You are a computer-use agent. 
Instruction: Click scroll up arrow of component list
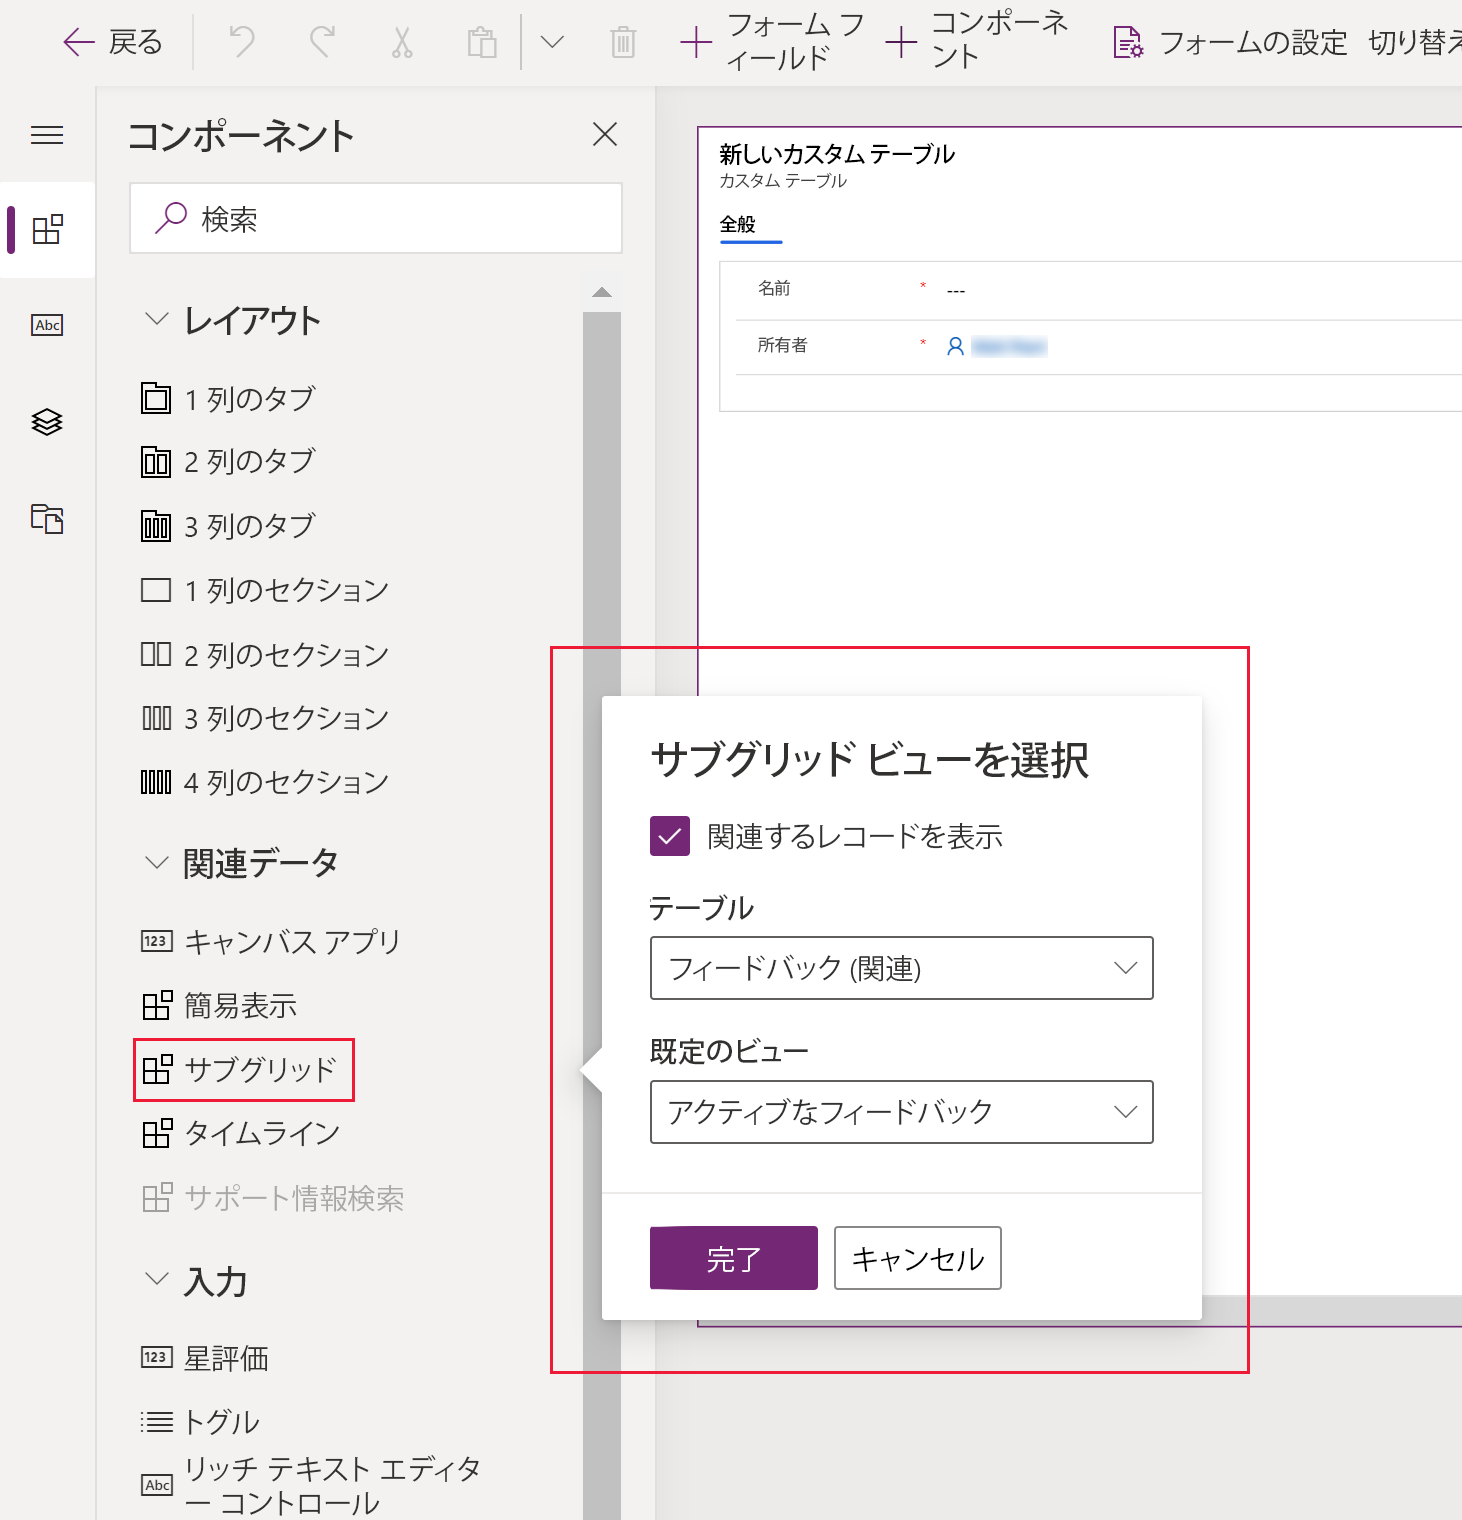tap(602, 292)
